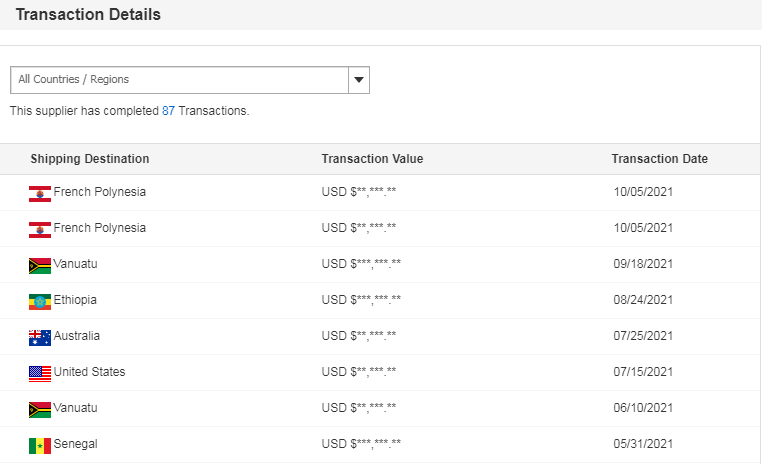Click the dropdown arrow for country filter

(x=359, y=80)
